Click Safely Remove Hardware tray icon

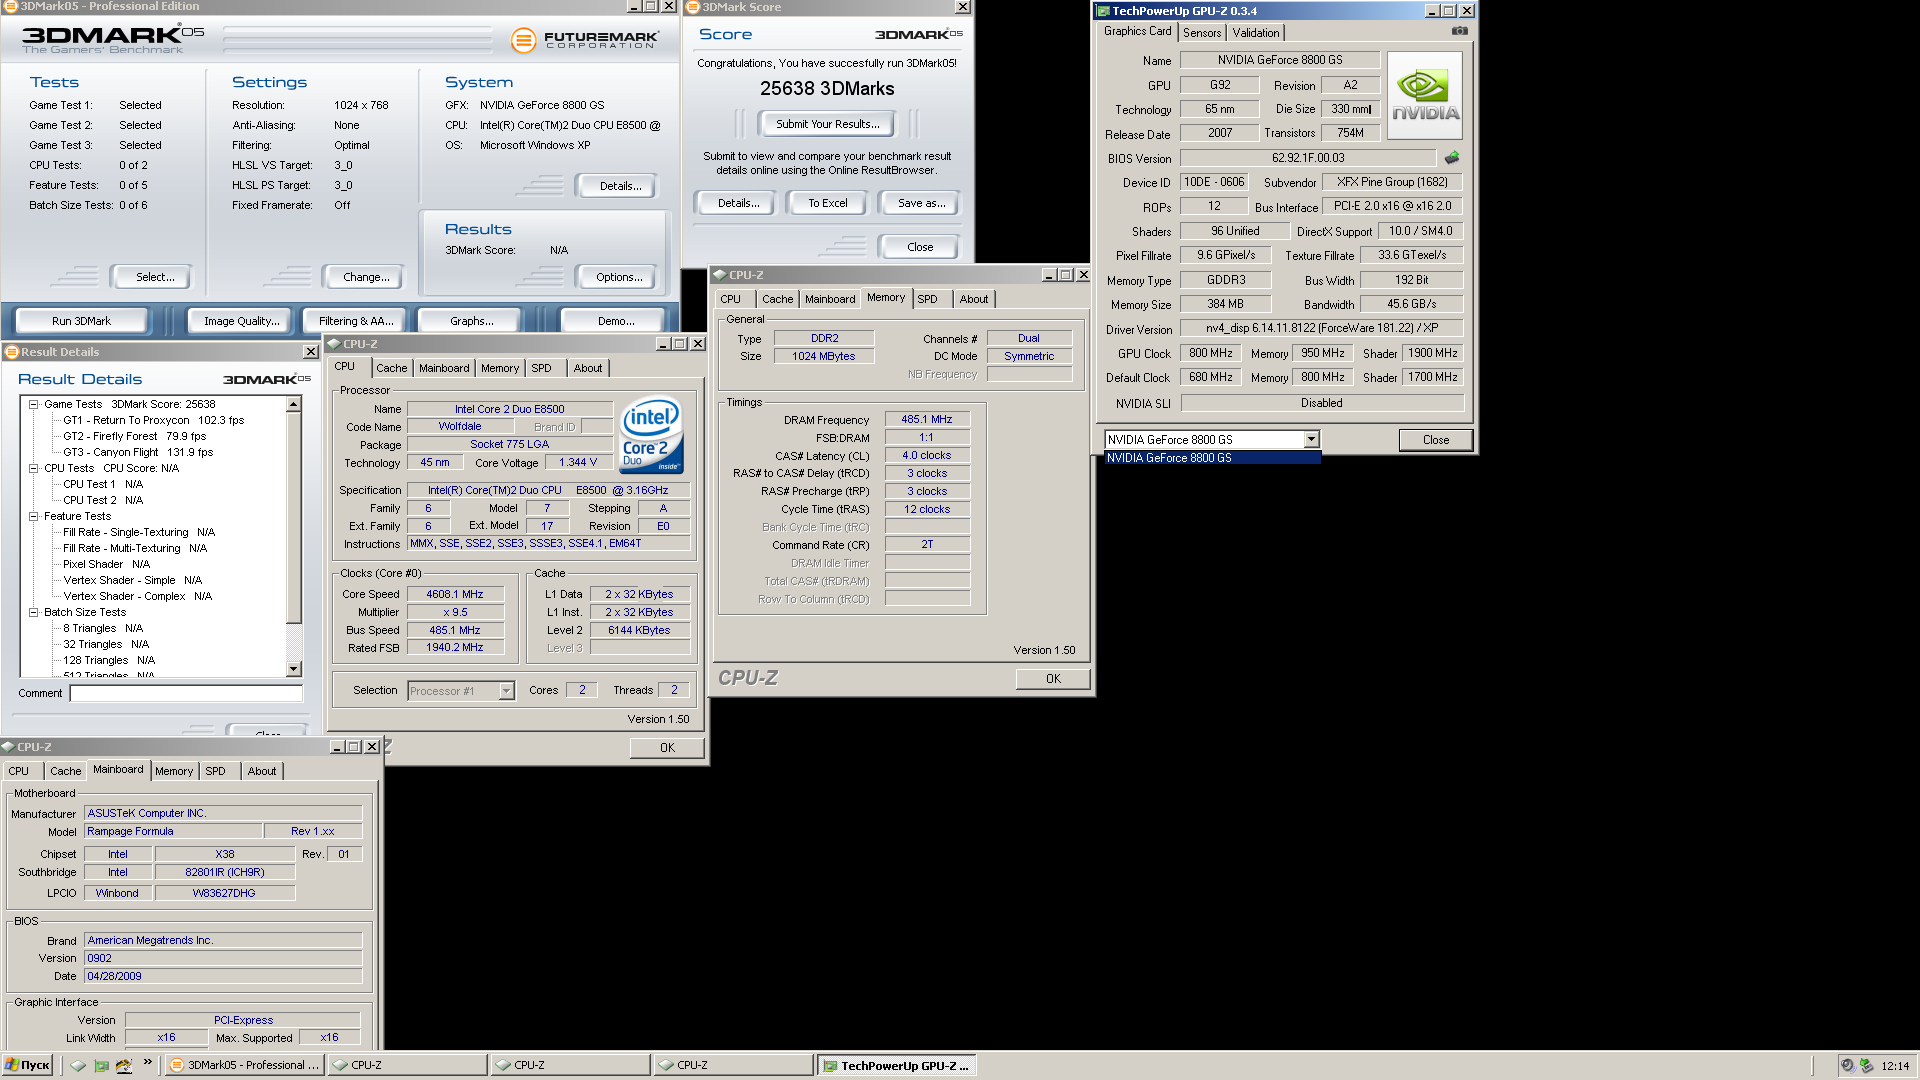(x=1866, y=1066)
